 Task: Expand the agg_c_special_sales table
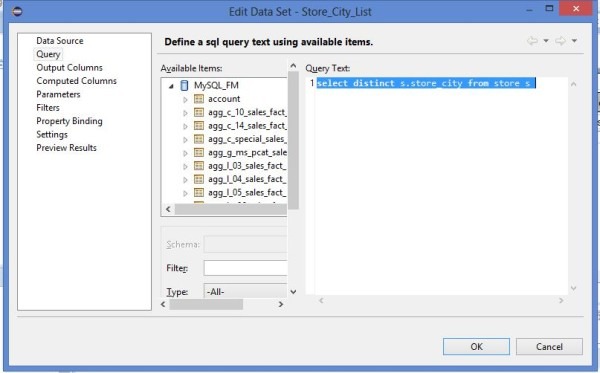pyautogui.click(x=185, y=140)
